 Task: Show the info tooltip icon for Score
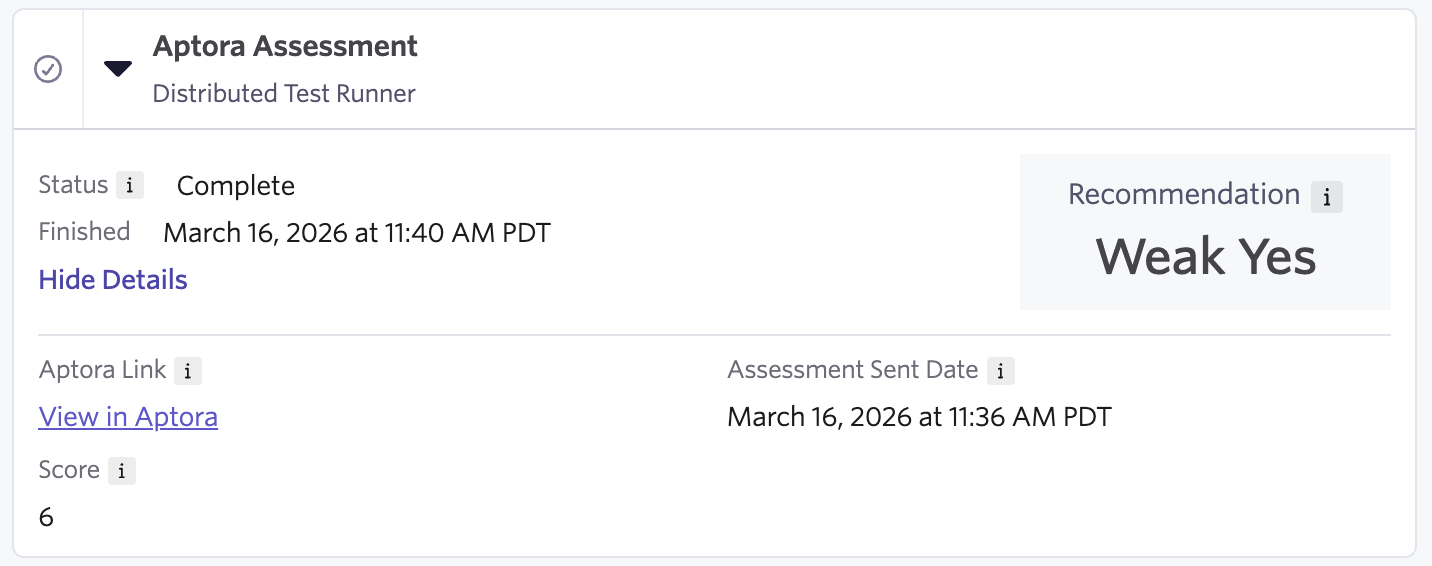121,471
